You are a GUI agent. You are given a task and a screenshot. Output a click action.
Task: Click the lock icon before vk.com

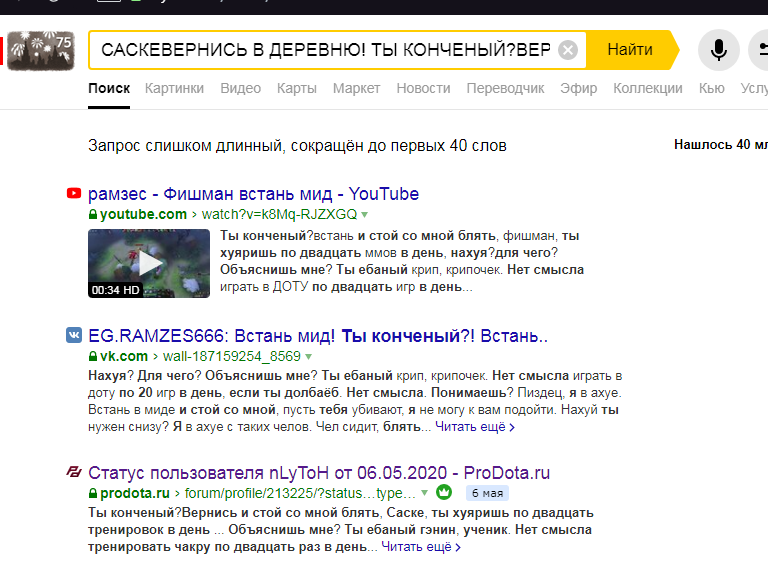point(93,356)
